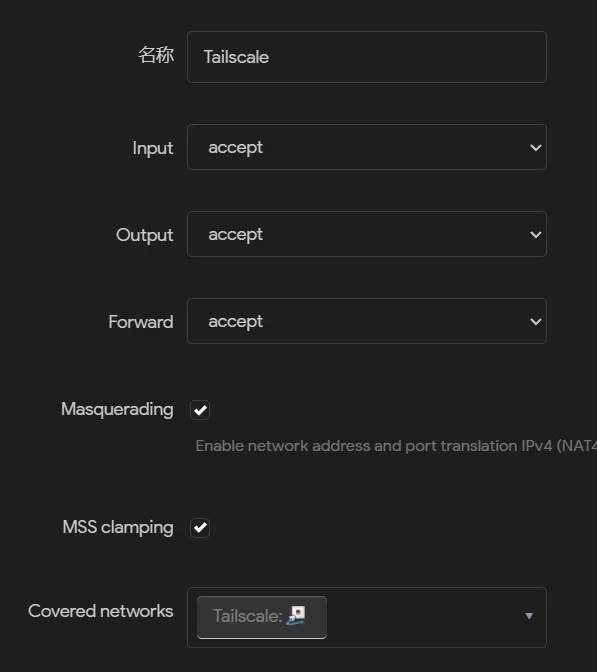Open the Forward policy accept dropdown
The image size is (597, 672).
point(367,321)
